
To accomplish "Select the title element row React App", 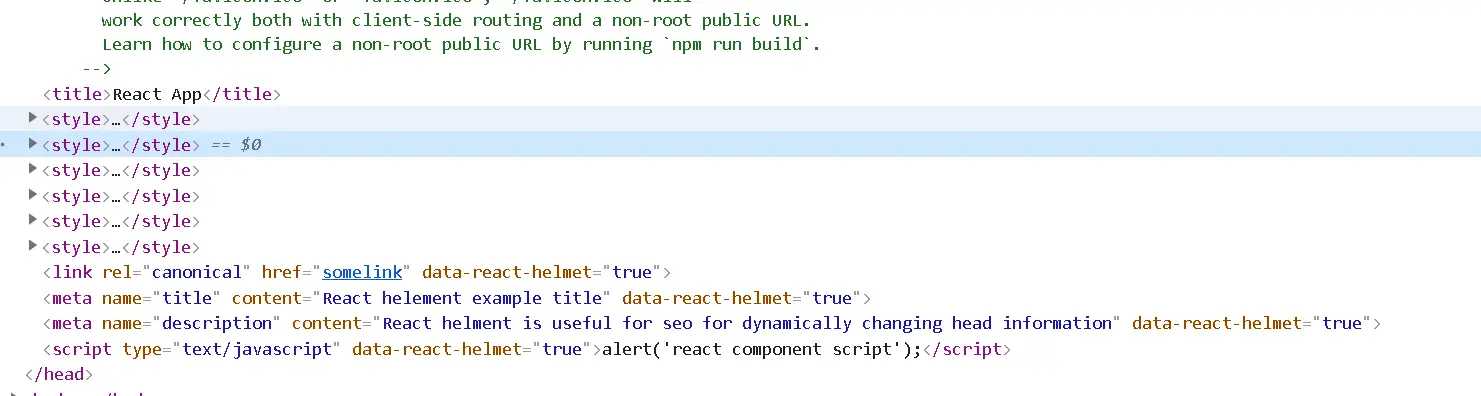I will click(x=162, y=94).
